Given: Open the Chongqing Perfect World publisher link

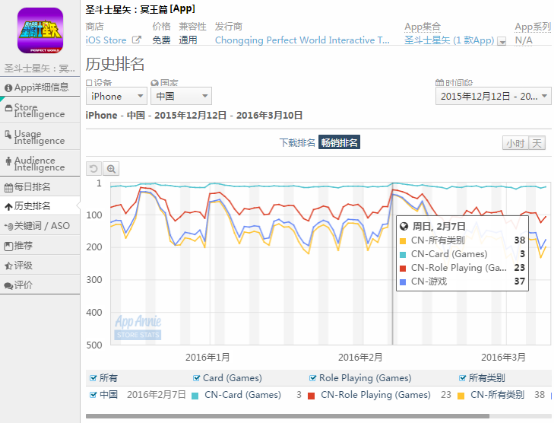Looking at the screenshot, I should coord(302,40).
